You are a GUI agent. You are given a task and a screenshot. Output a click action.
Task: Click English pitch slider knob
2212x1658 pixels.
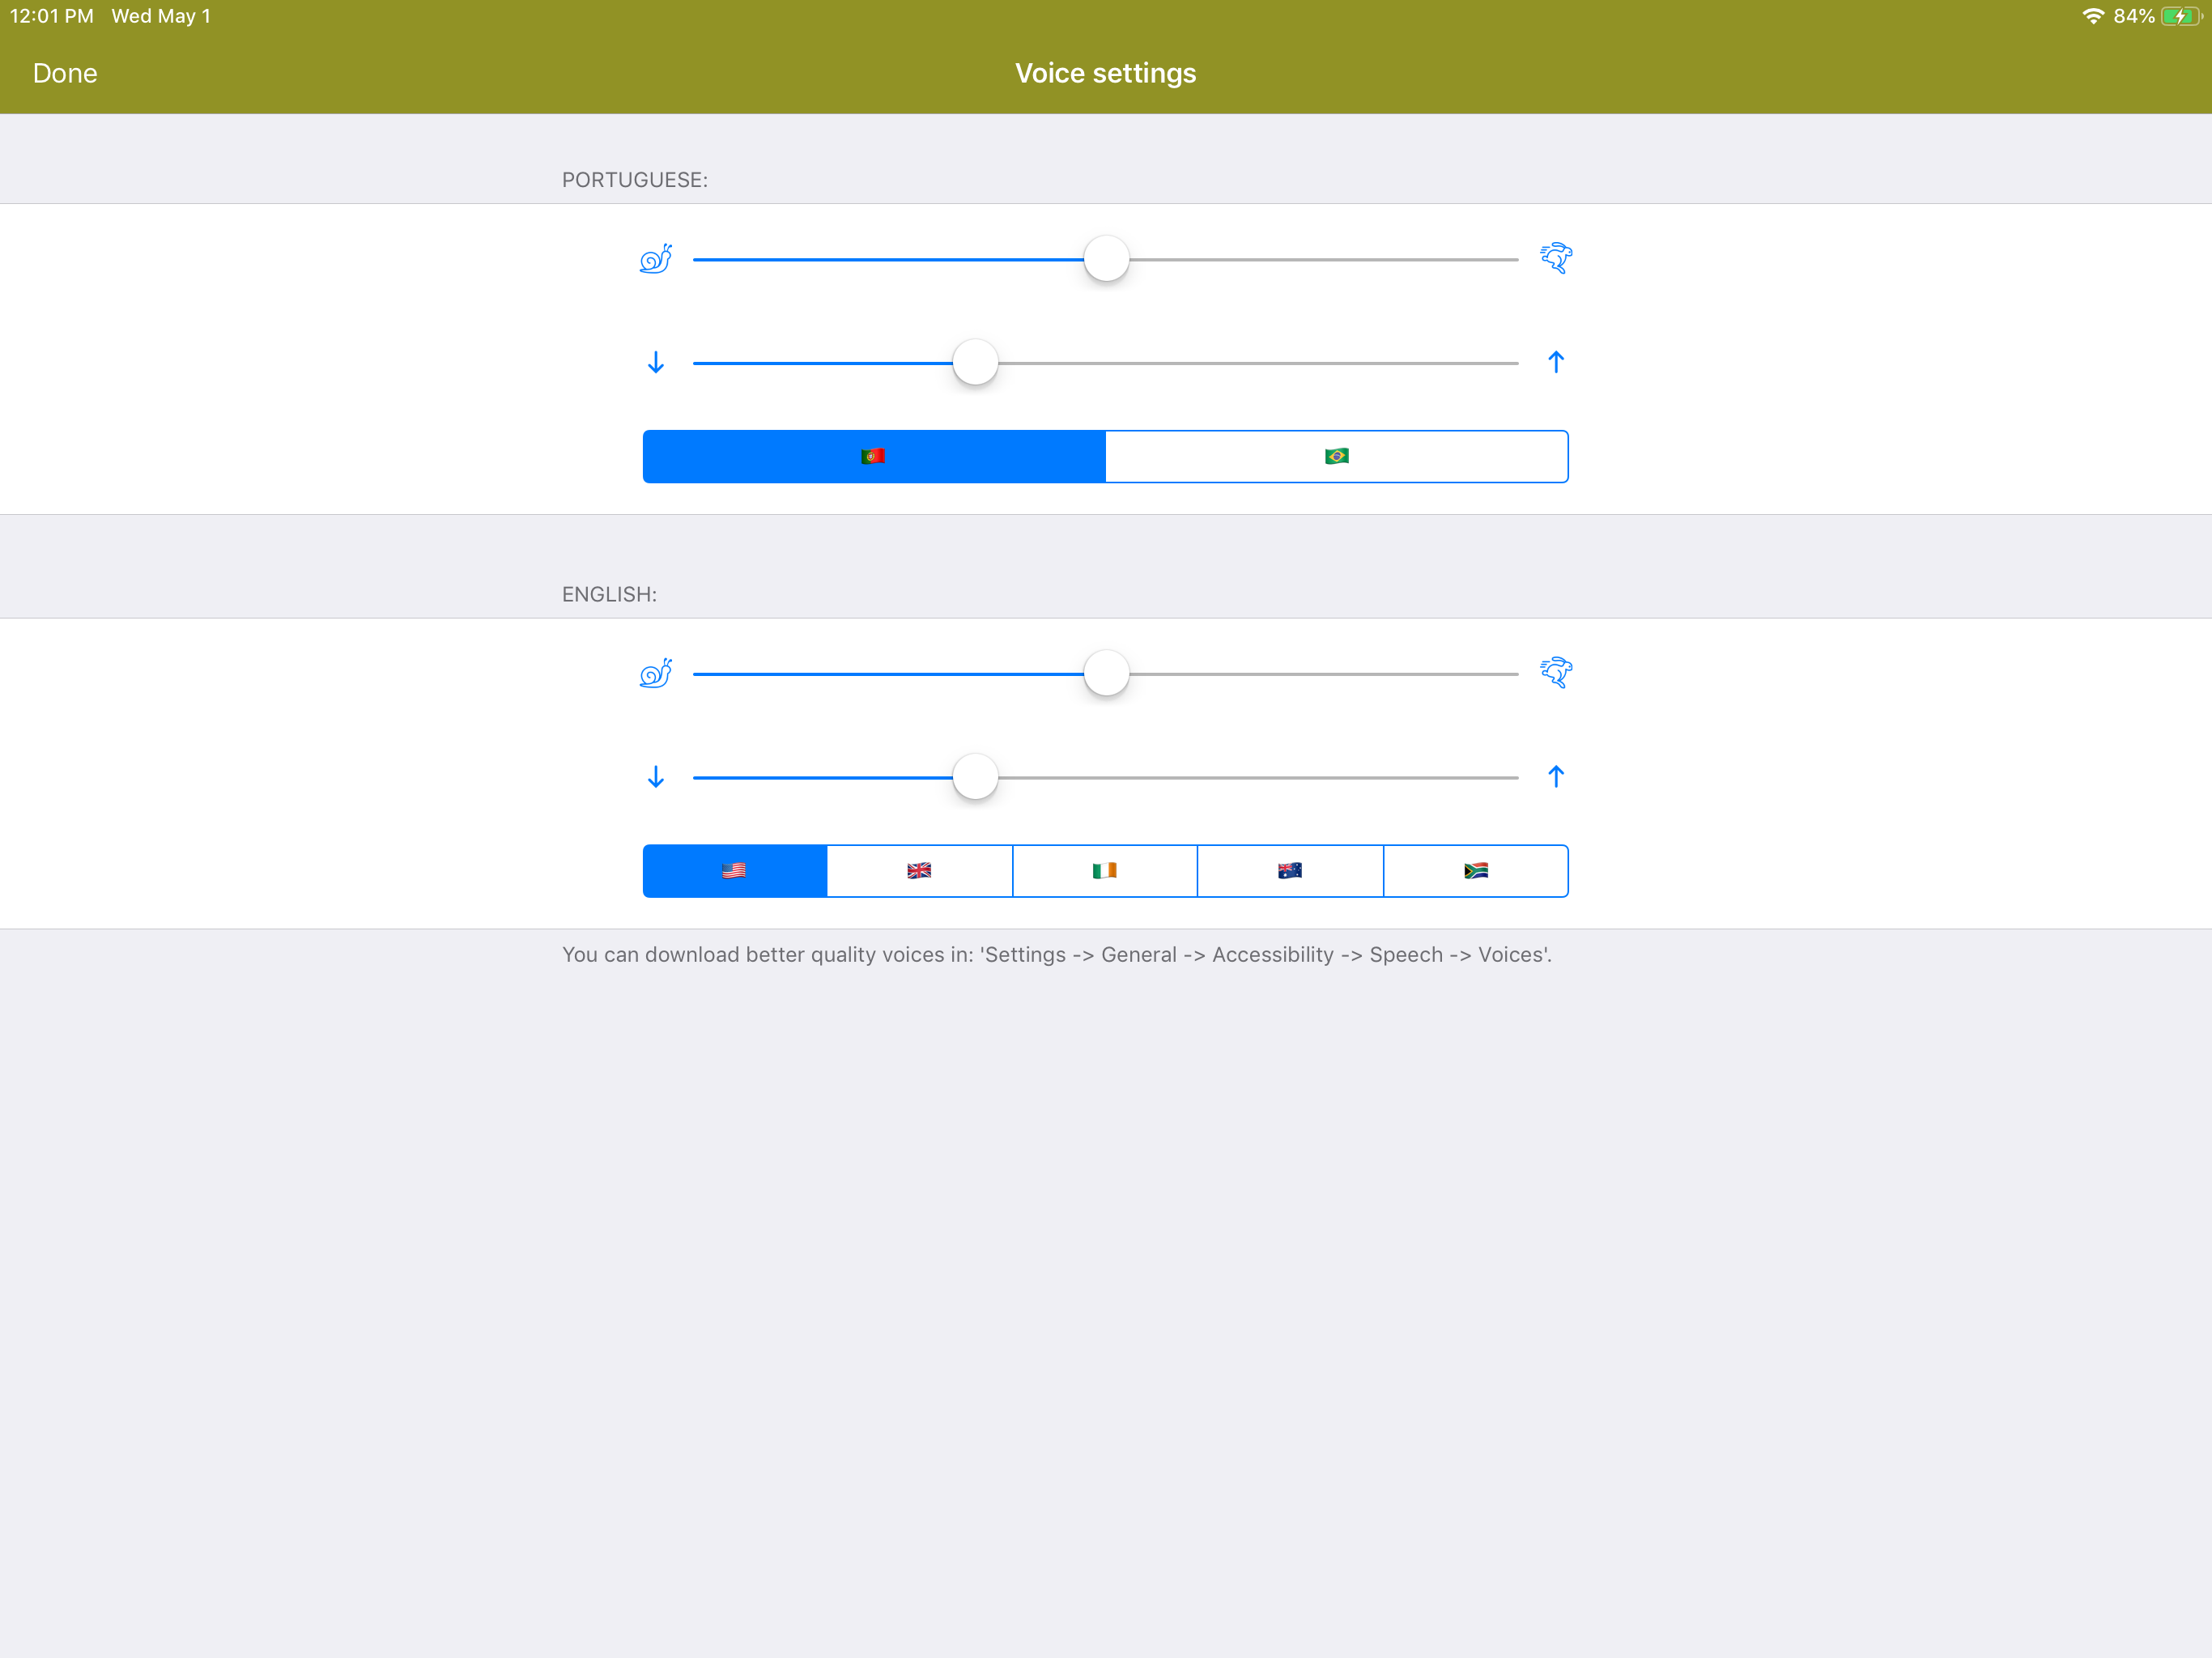(x=975, y=777)
